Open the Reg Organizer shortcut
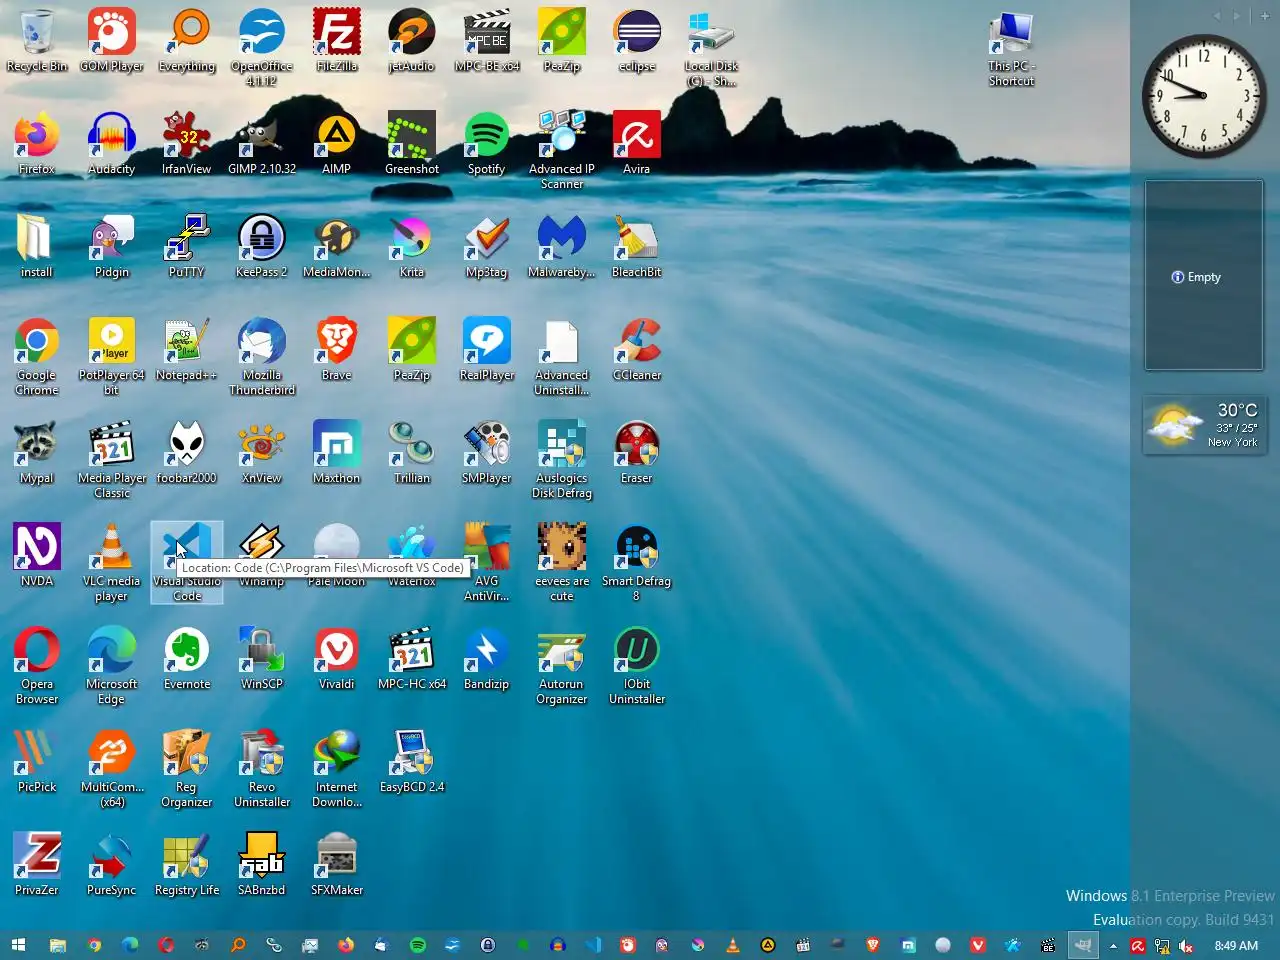The image size is (1280, 960). click(x=187, y=769)
